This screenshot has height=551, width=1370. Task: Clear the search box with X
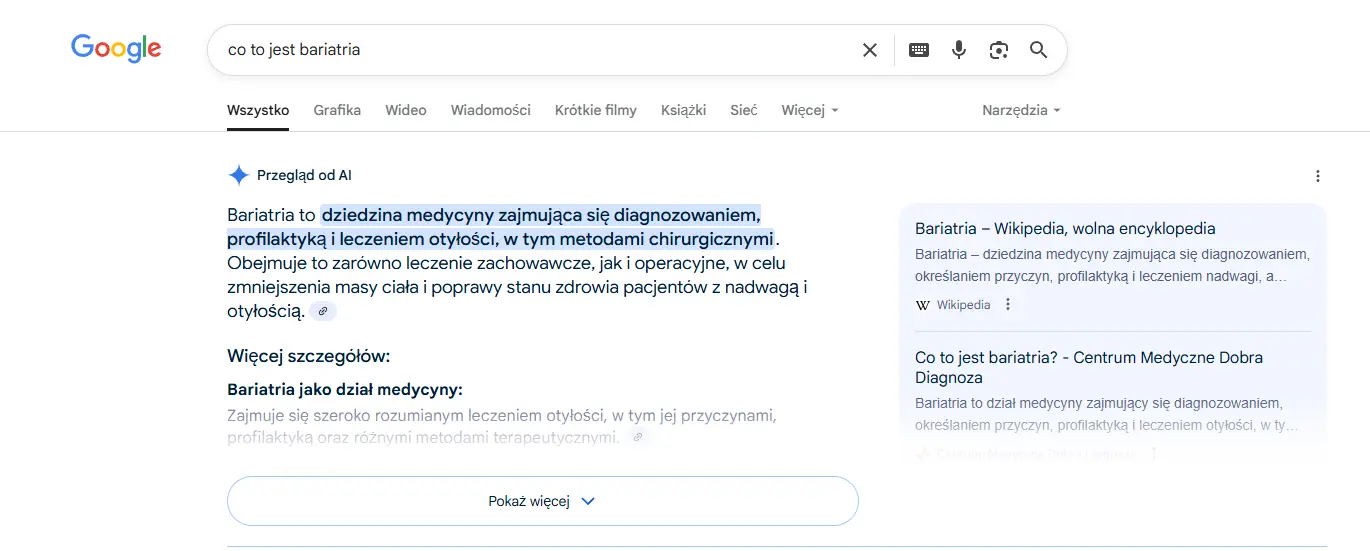[x=870, y=50]
